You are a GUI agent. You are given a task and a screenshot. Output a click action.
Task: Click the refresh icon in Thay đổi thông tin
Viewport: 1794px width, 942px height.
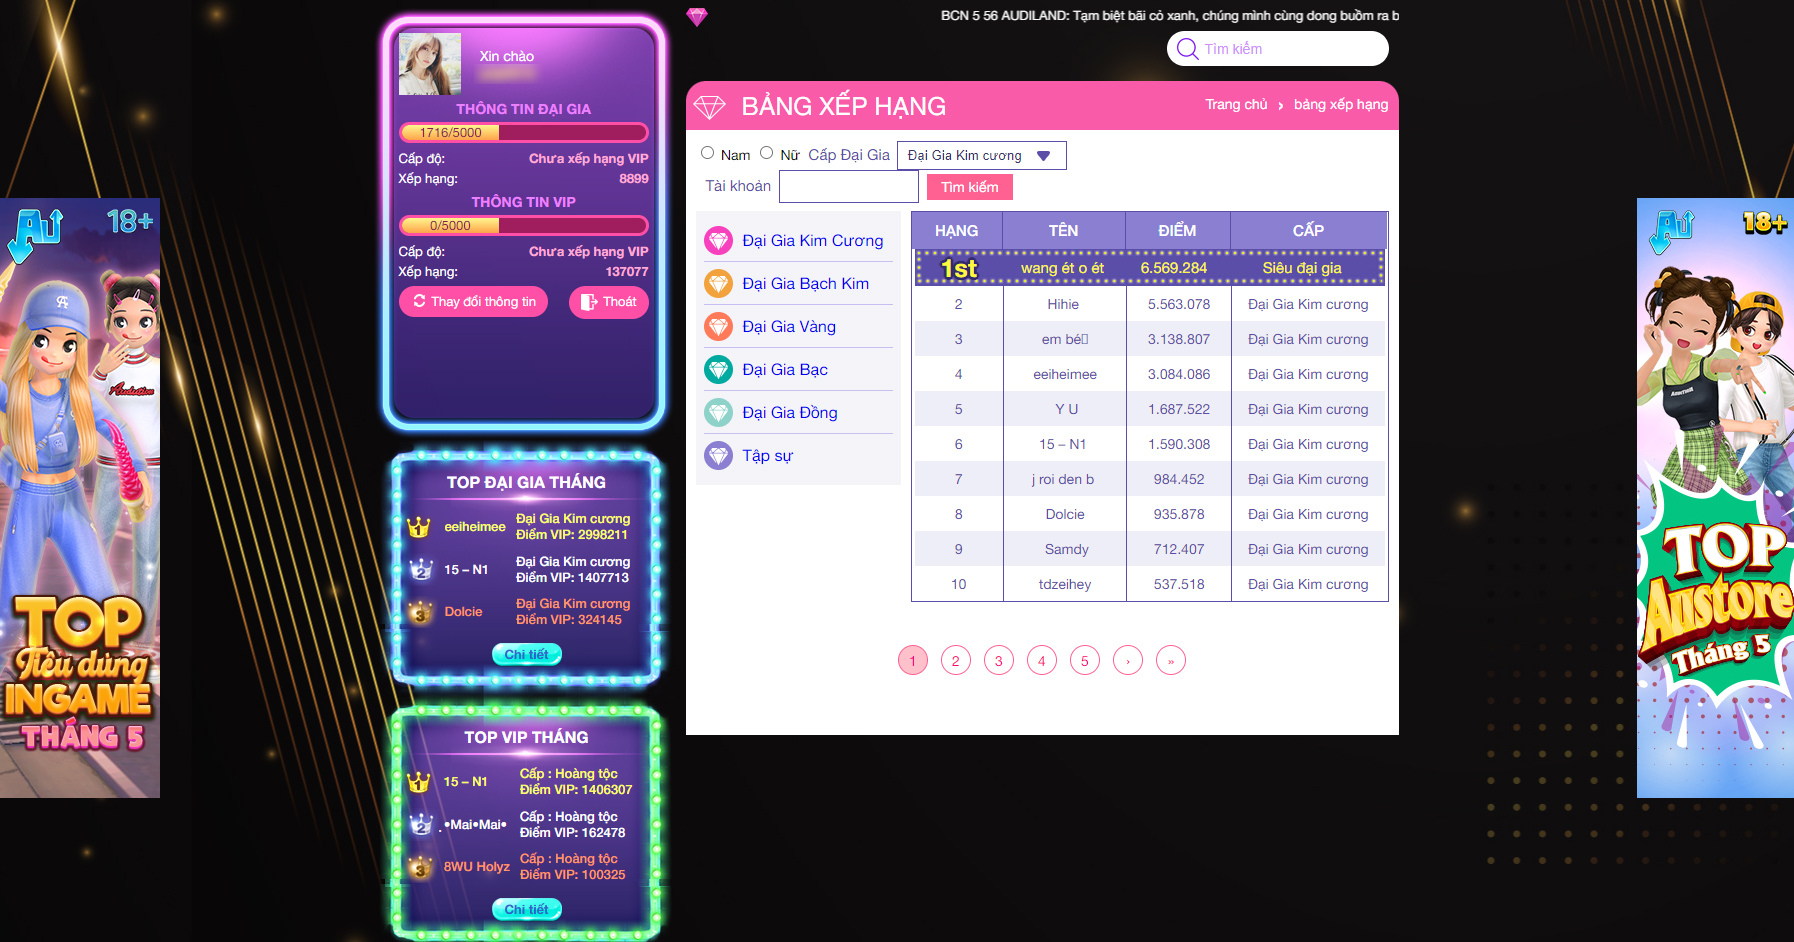(419, 301)
